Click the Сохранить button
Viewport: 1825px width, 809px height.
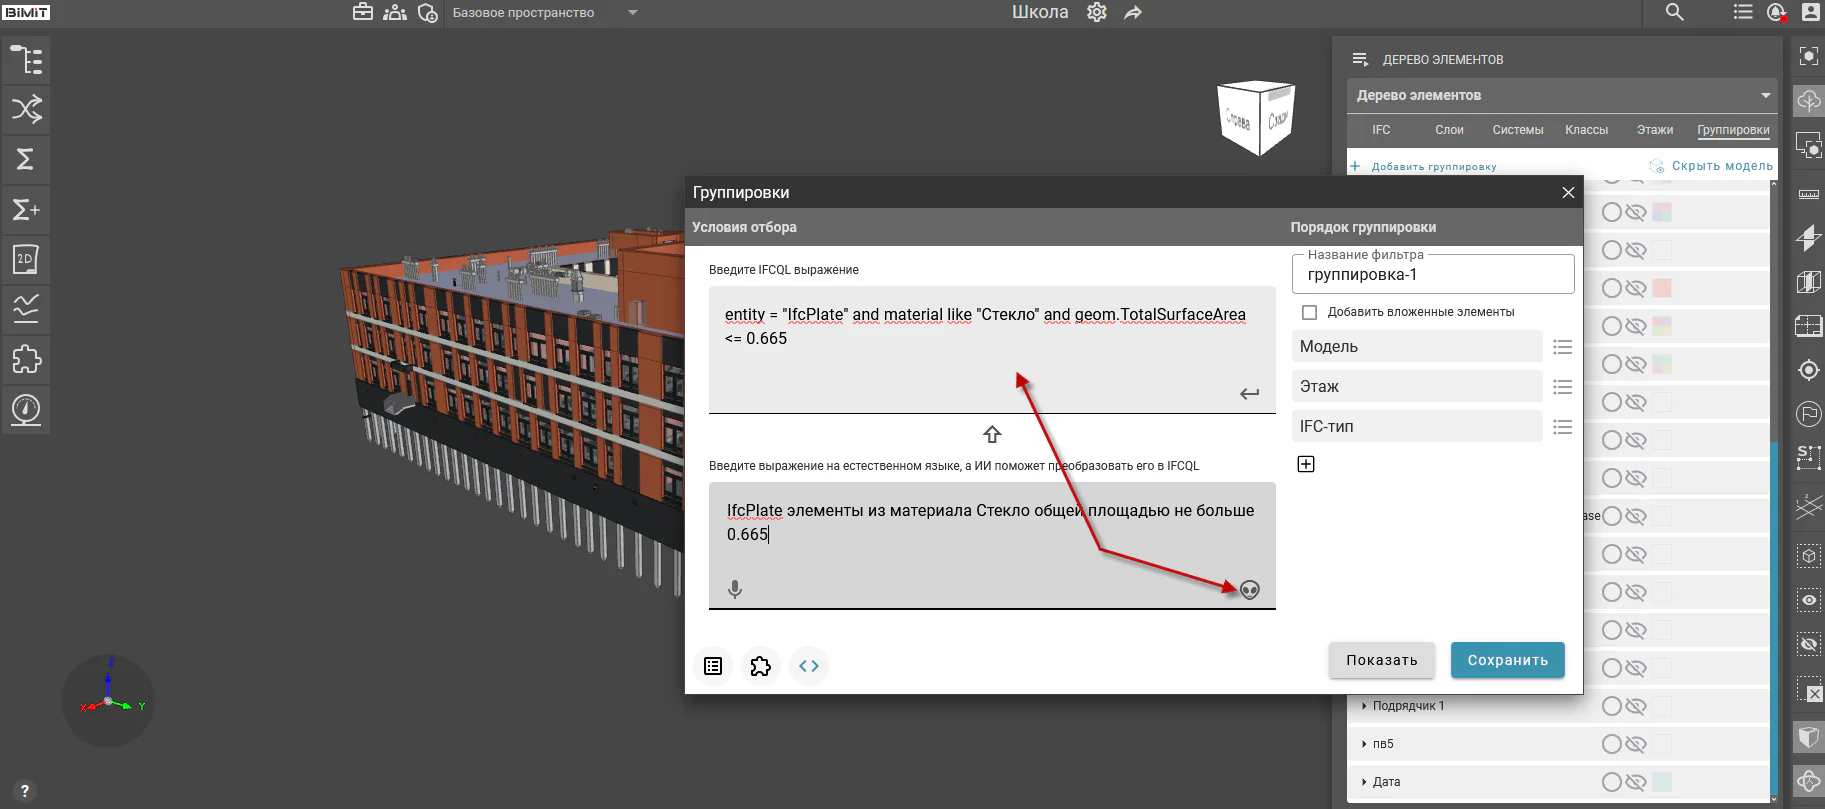point(1508,660)
